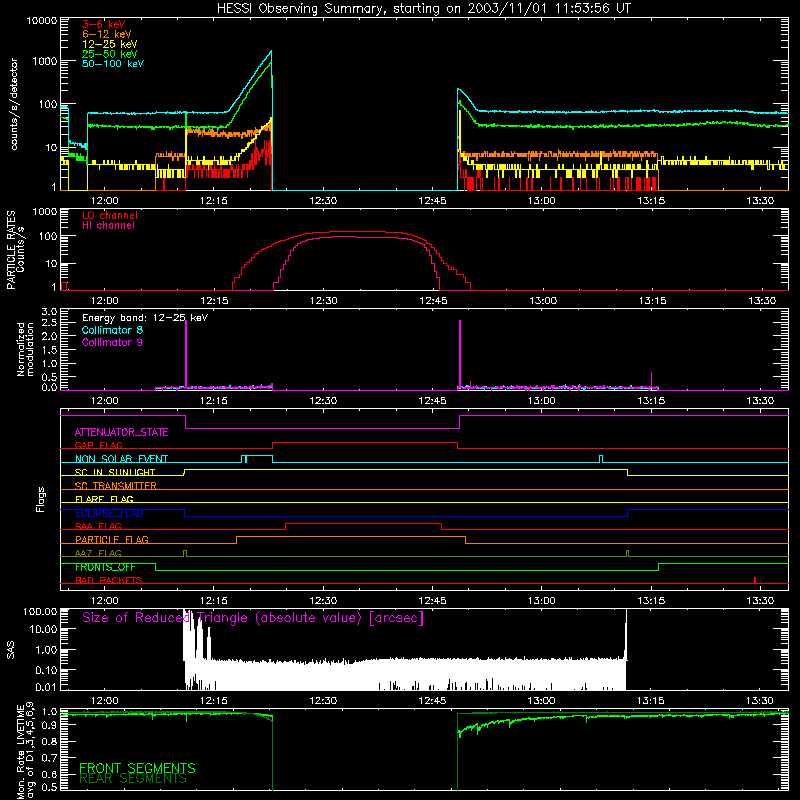Click the SAS y-axis label
Viewport: 800px width, 800px height.
click(x=11, y=650)
